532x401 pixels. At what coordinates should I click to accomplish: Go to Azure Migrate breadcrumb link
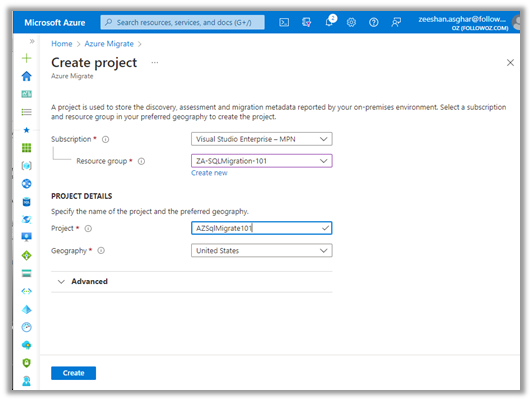[x=109, y=44]
